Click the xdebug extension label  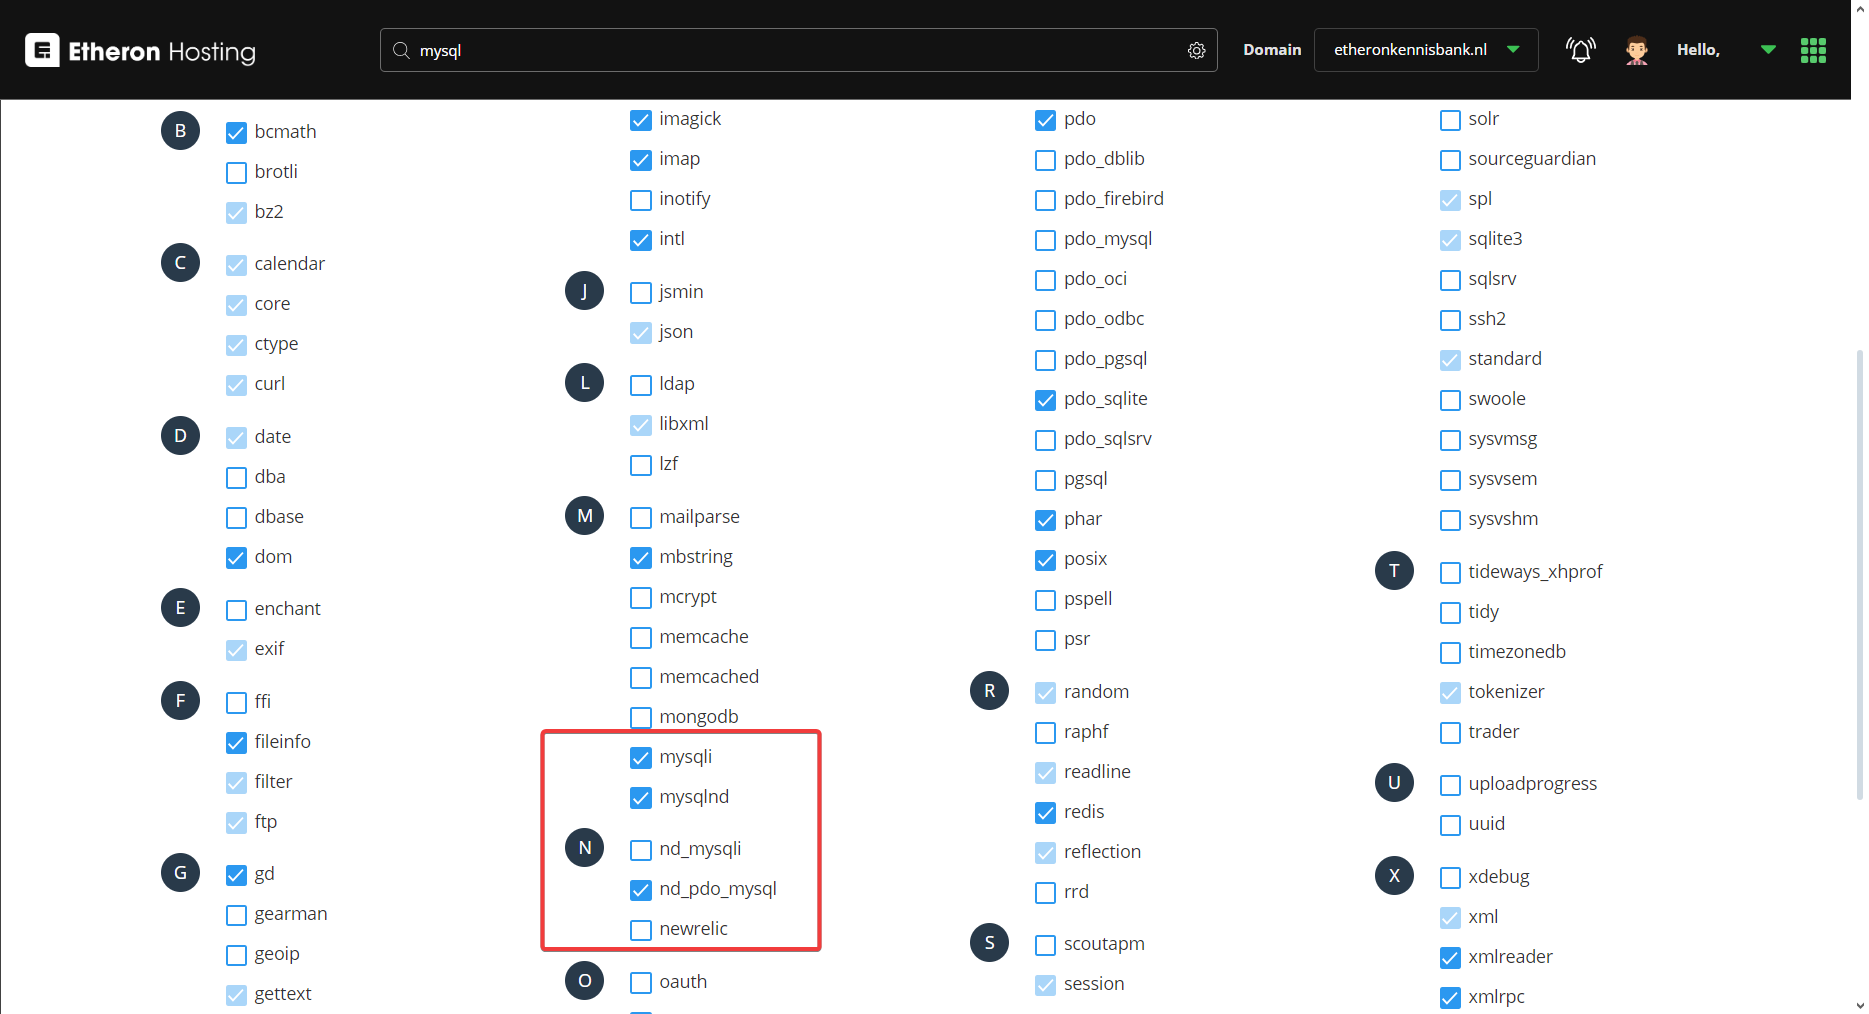tap(1498, 877)
